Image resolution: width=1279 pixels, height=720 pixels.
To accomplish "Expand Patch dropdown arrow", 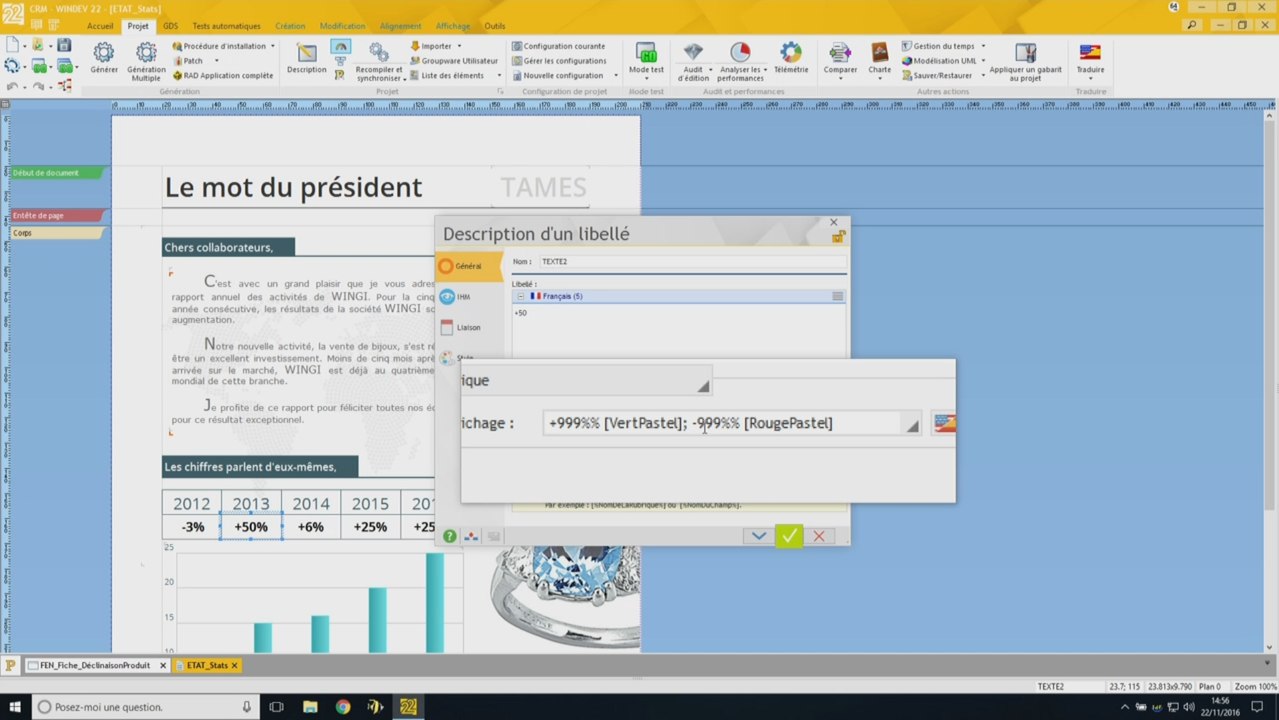I will [x=216, y=61].
